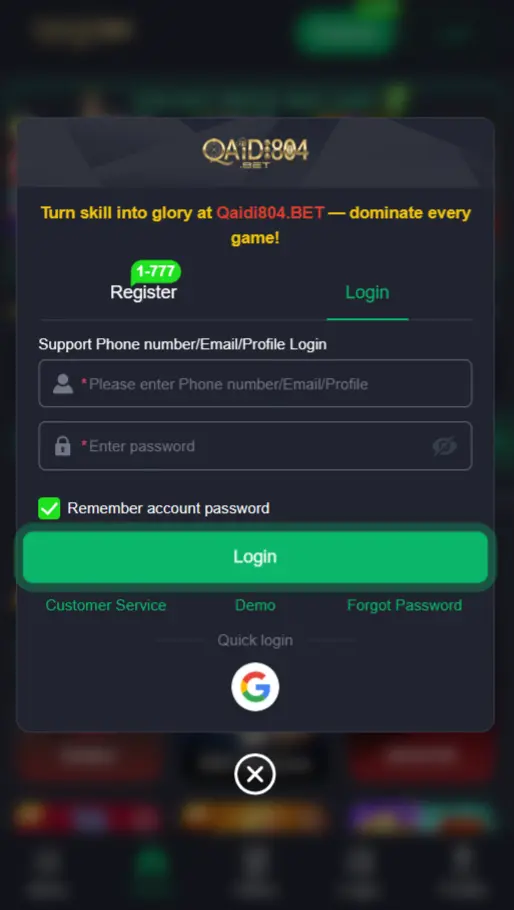Click the blurred green header button behind dialog

click(346, 32)
